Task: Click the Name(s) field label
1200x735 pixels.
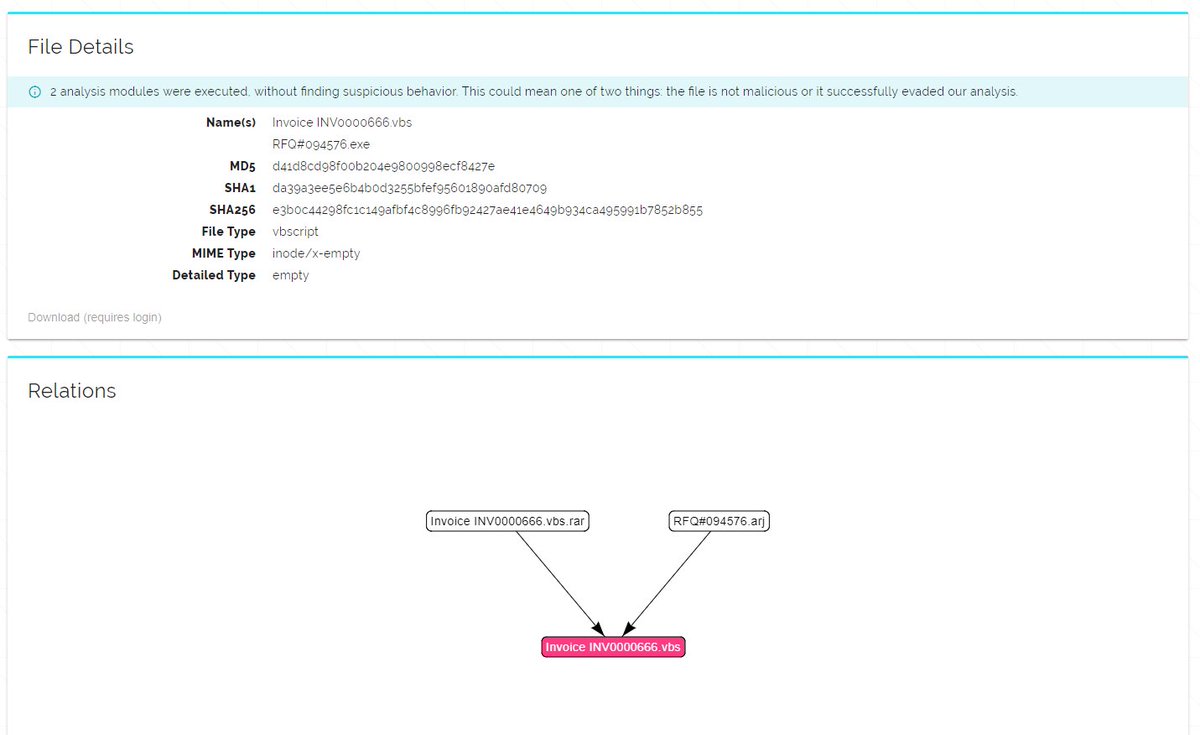Action: 231,122
